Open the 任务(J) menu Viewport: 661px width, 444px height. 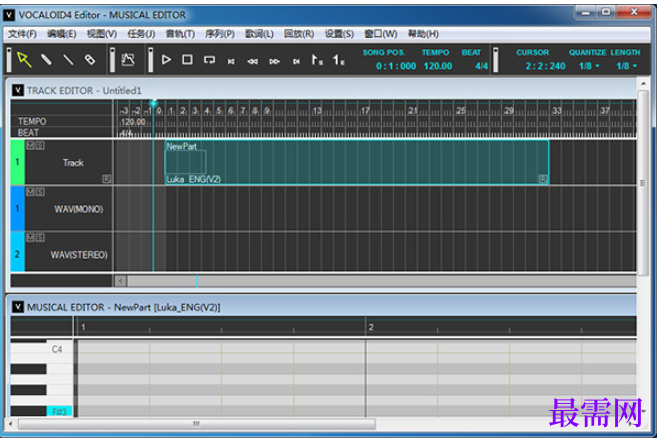[x=141, y=34]
